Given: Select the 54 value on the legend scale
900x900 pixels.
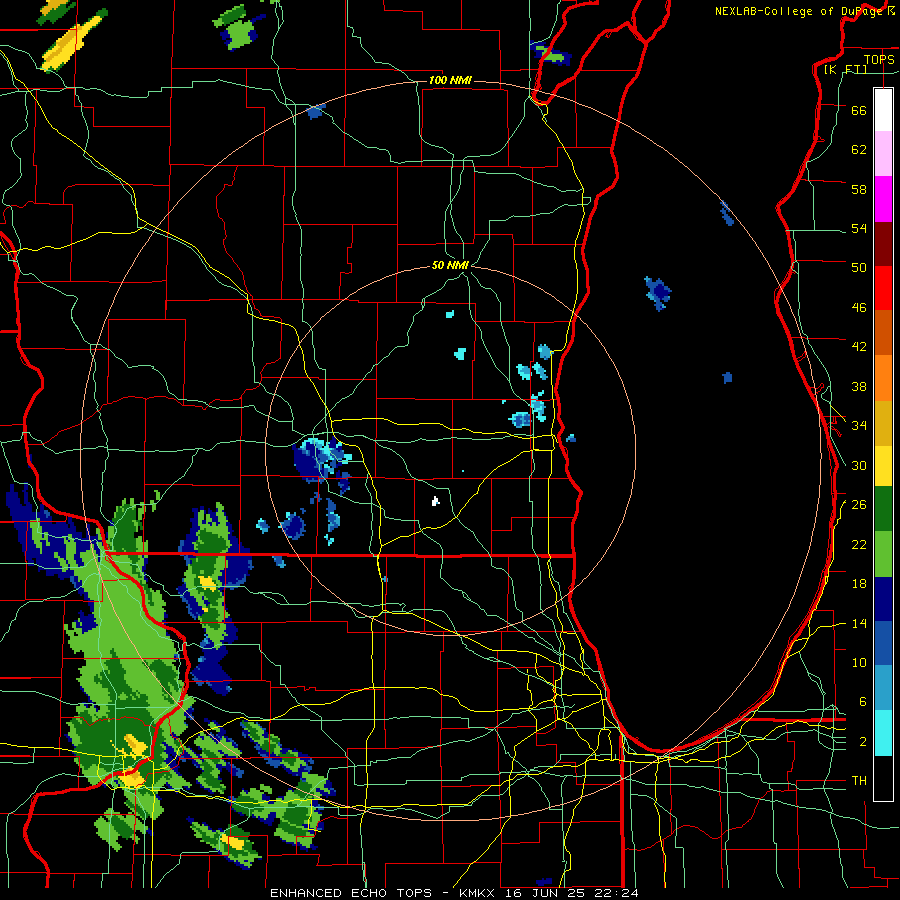Looking at the screenshot, I should point(859,228).
